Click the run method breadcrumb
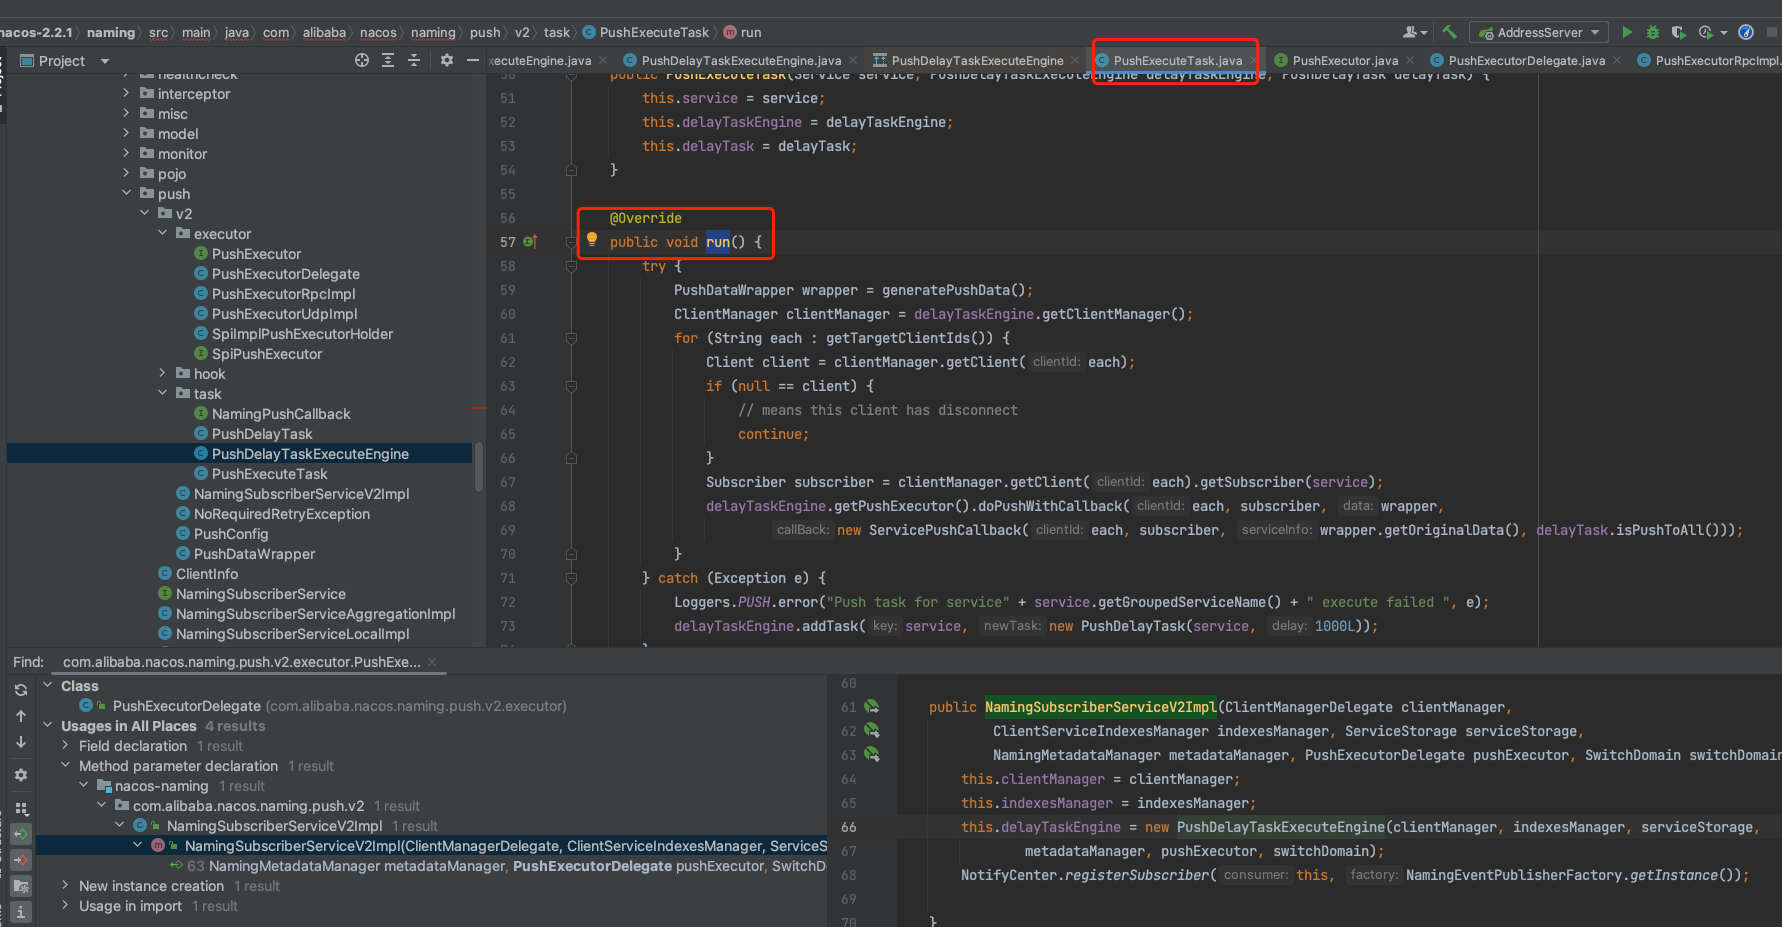Viewport: 1782px width, 927px height. pos(742,32)
